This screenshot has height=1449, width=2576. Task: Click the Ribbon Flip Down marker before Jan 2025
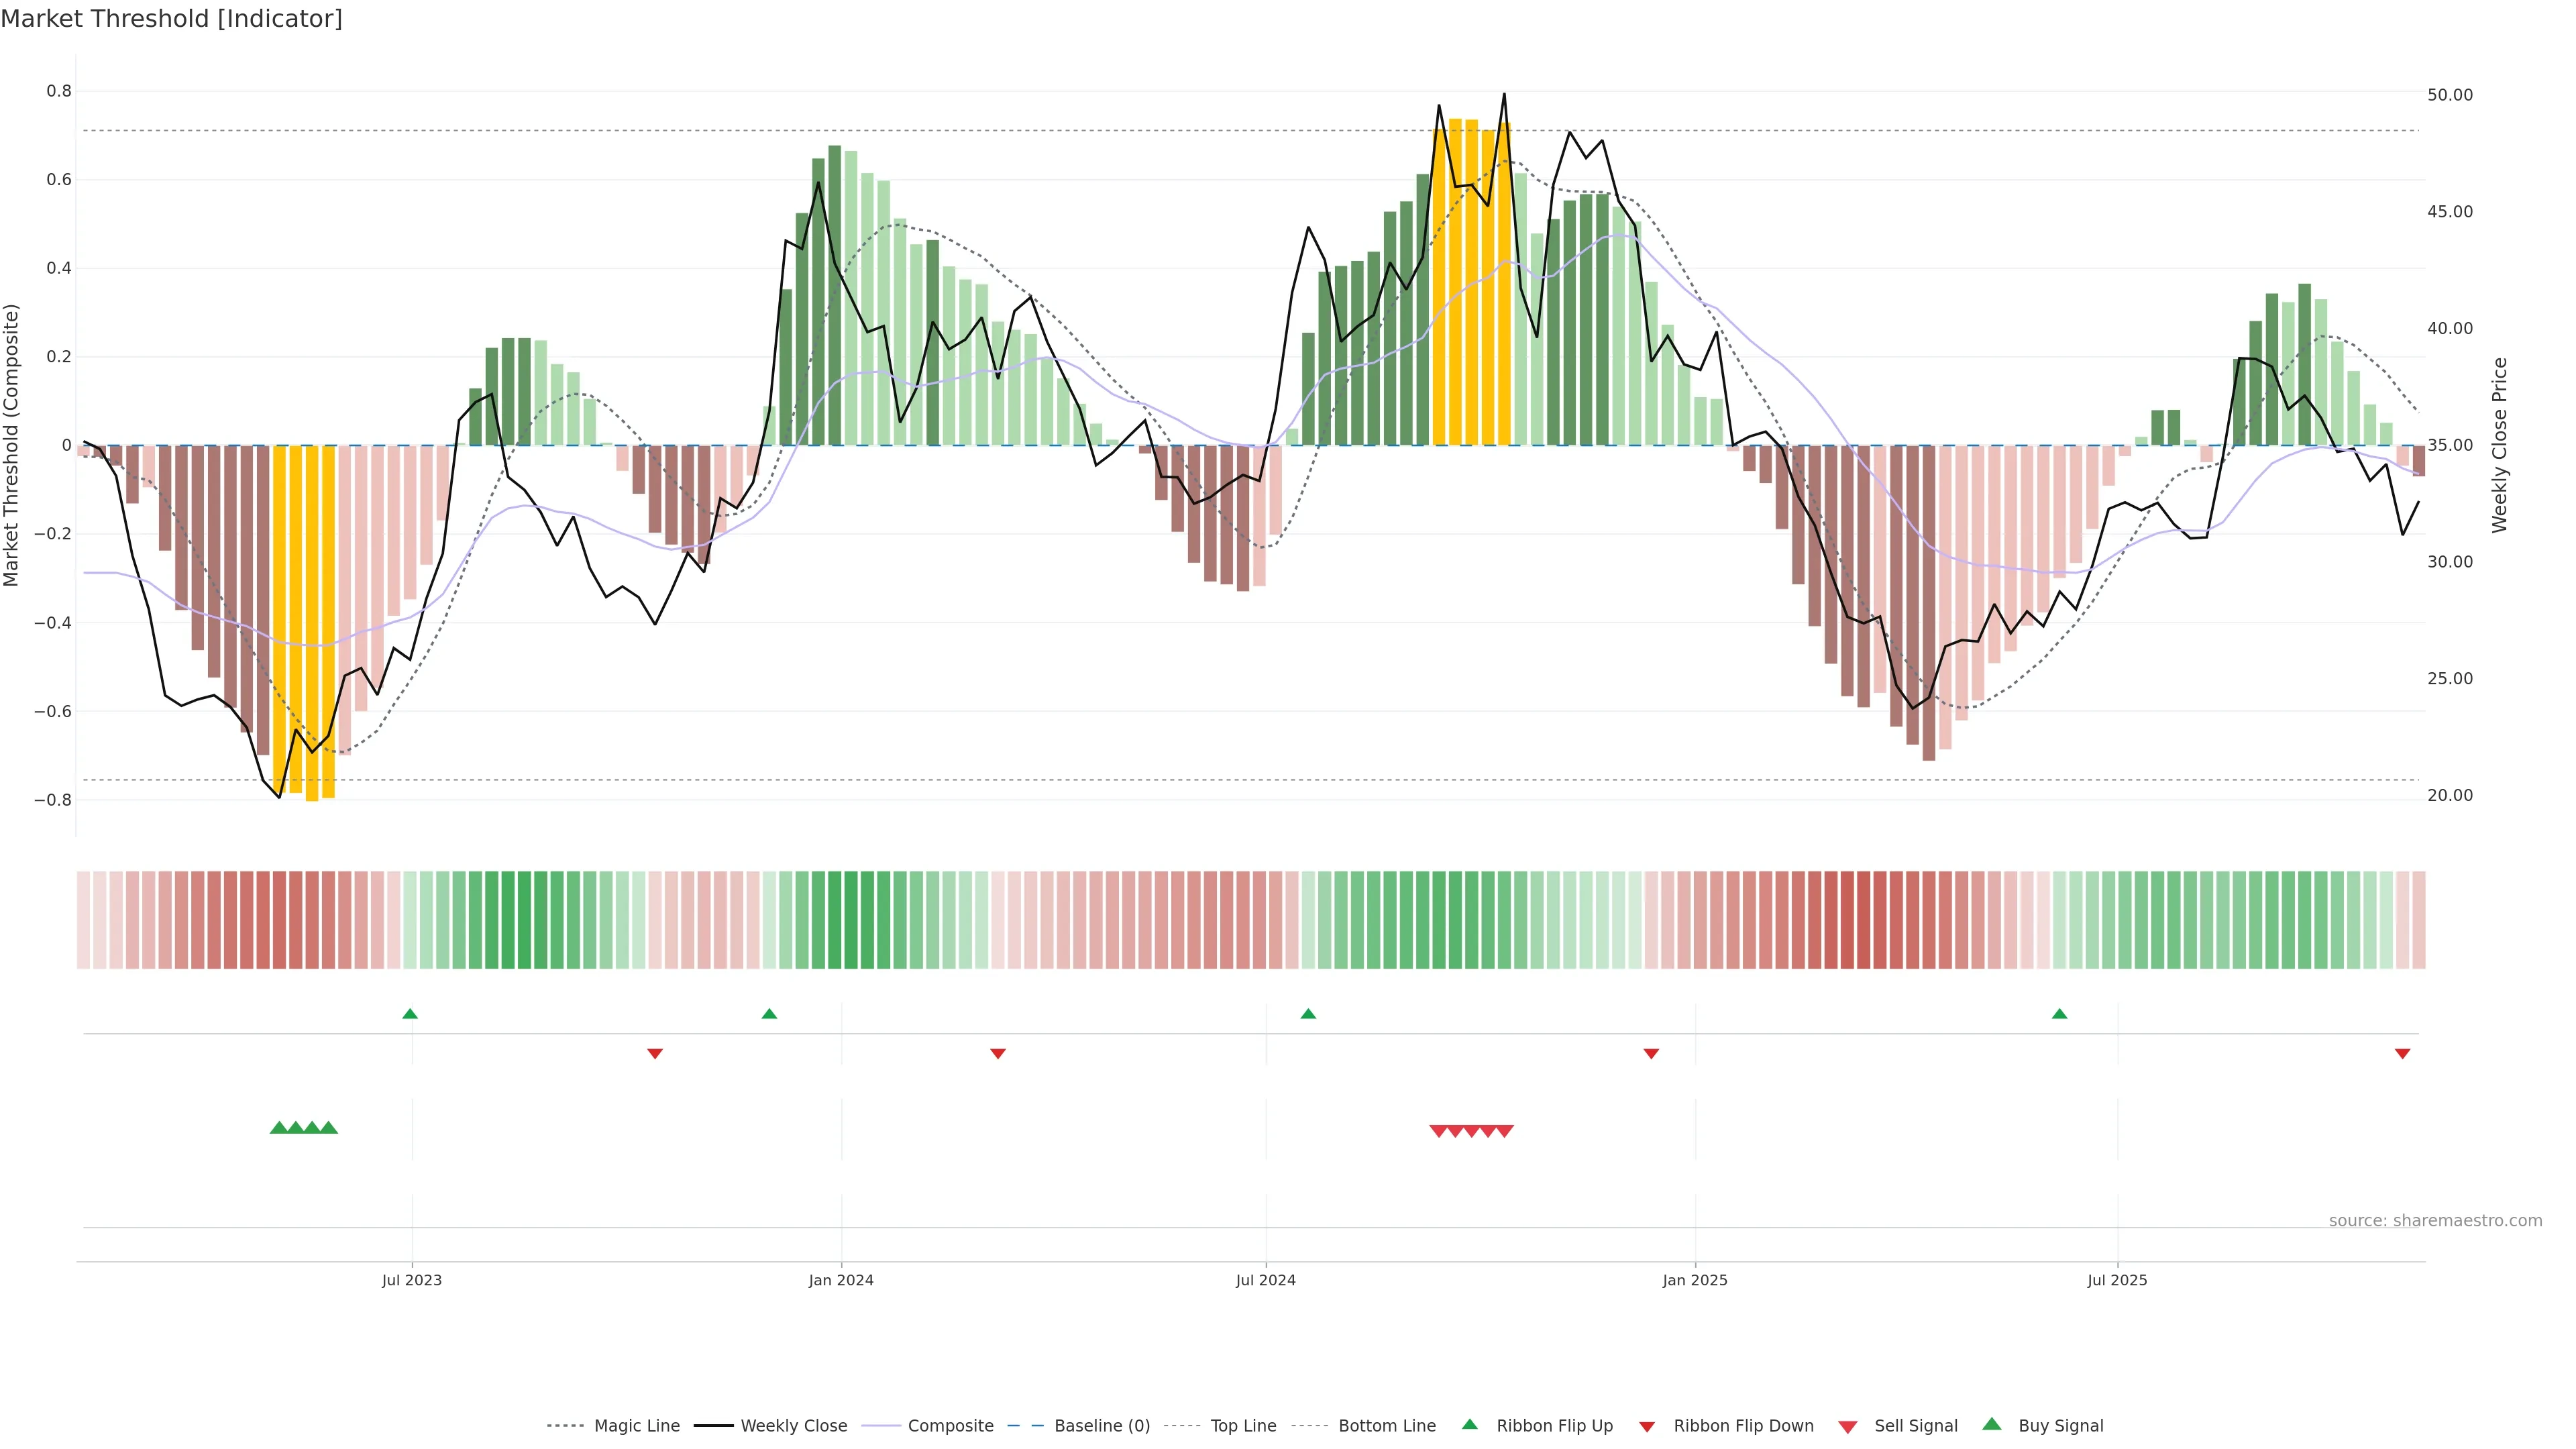[1651, 1053]
